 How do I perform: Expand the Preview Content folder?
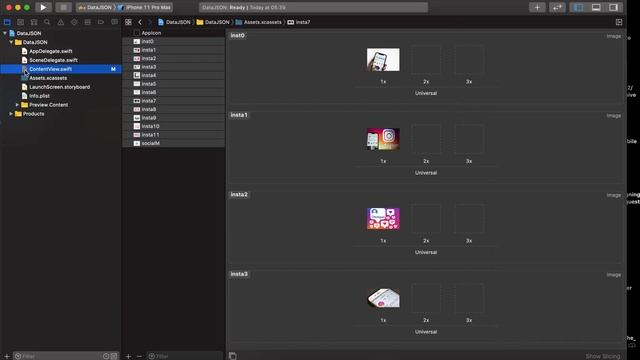click(x=17, y=105)
